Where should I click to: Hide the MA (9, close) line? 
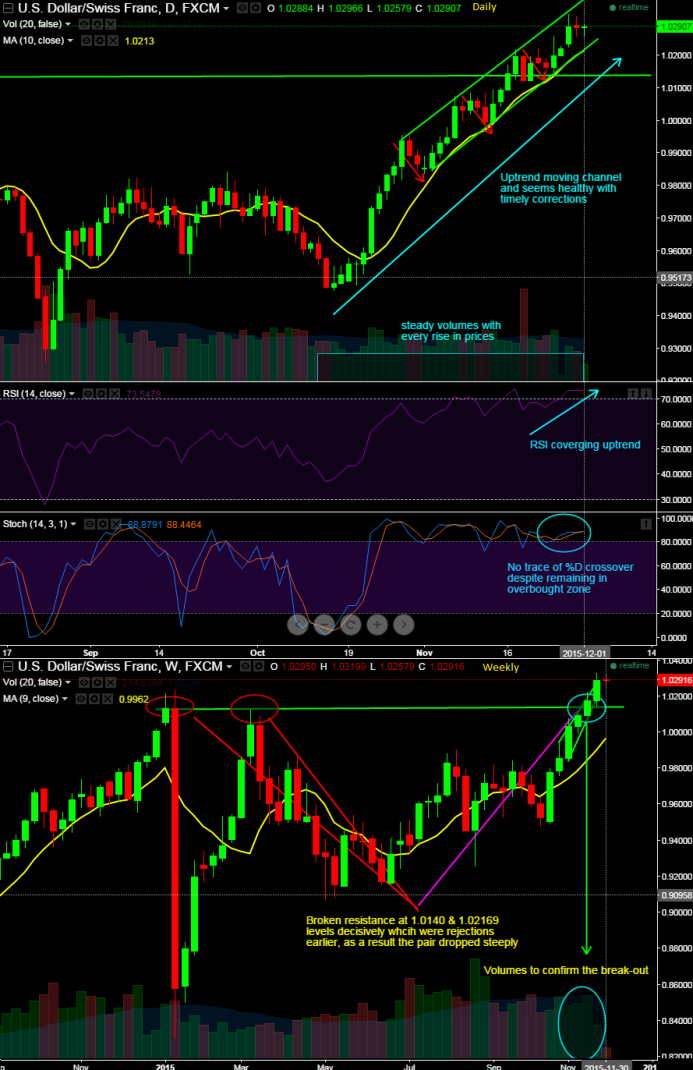81,699
